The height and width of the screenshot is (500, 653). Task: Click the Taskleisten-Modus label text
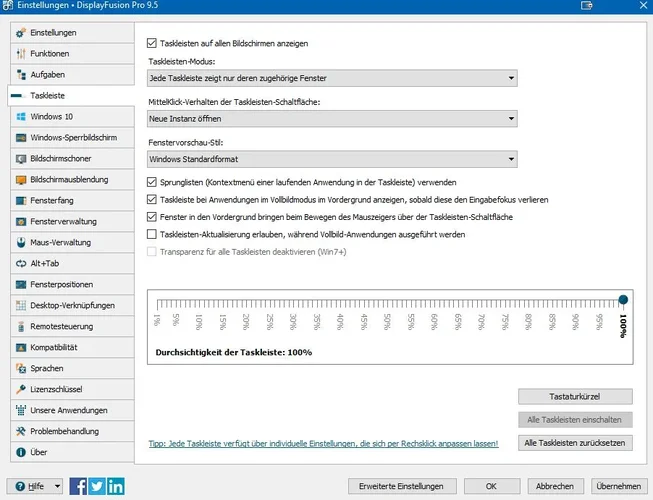point(182,62)
